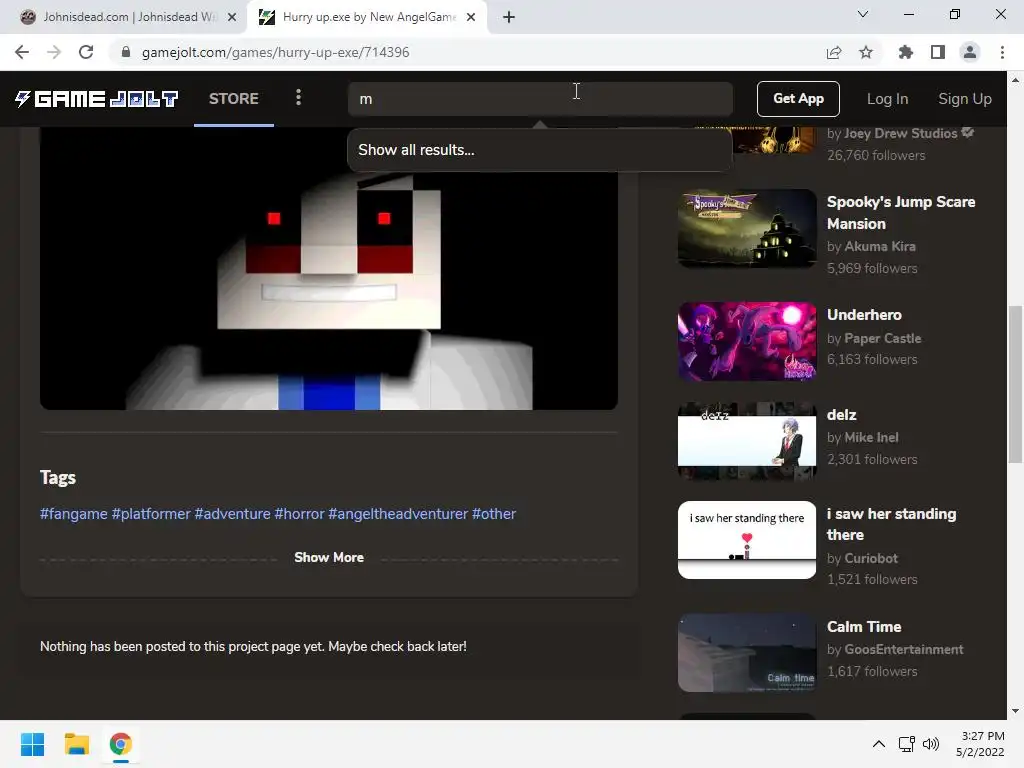The height and width of the screenshot is (768, 1024).
Task: Open the Calm Time title link
Action: click(864, 627)
